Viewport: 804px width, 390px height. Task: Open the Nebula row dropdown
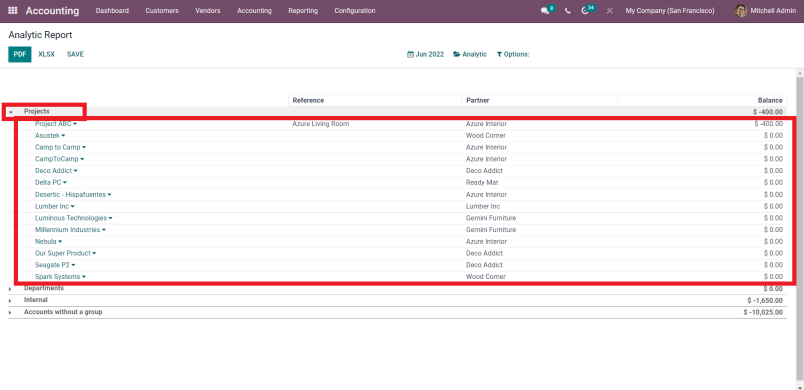pyautogui.click(x=60, y=242)
